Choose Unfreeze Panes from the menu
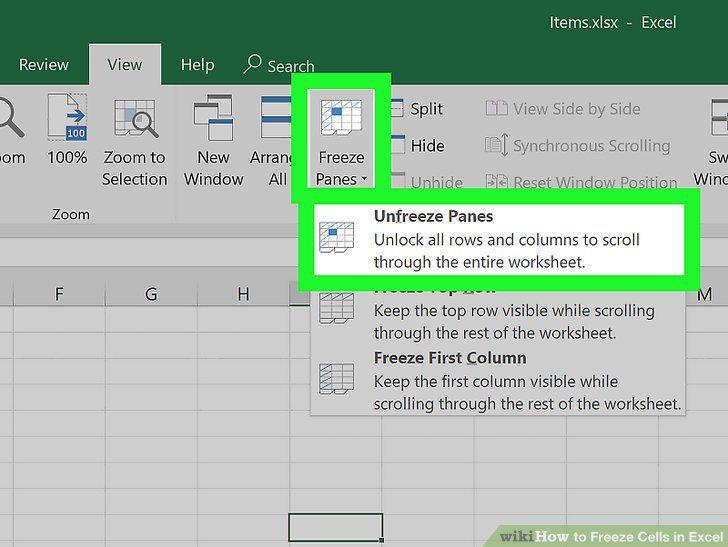The image size is (728, 547). pyautogui.click(x=499, y=240)
